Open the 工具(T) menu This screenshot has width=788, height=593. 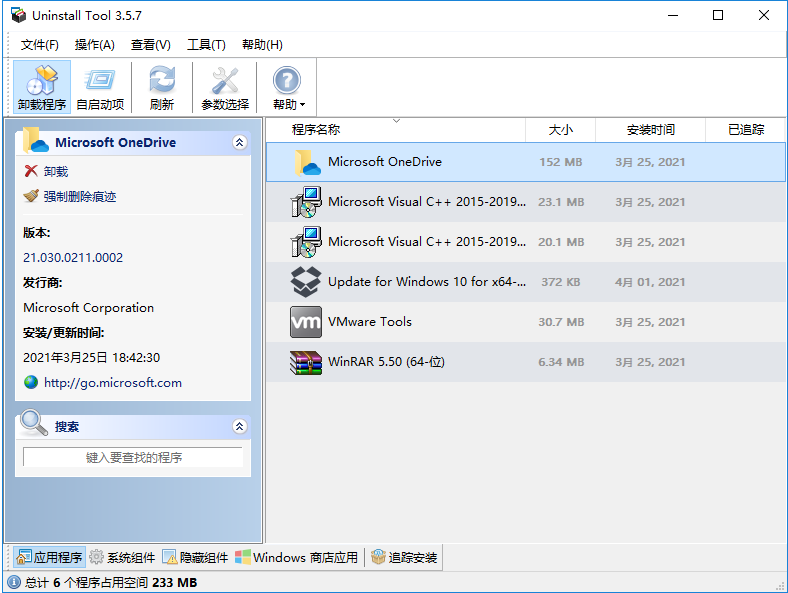(206, 45)
